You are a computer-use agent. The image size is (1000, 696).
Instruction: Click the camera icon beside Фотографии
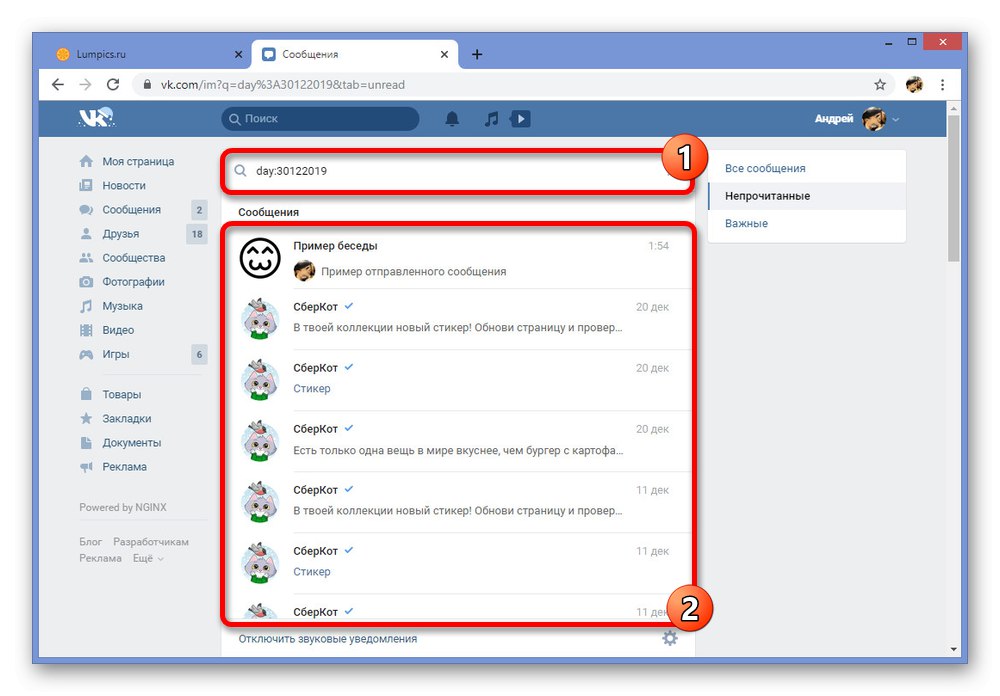click(x=86, y=282)
